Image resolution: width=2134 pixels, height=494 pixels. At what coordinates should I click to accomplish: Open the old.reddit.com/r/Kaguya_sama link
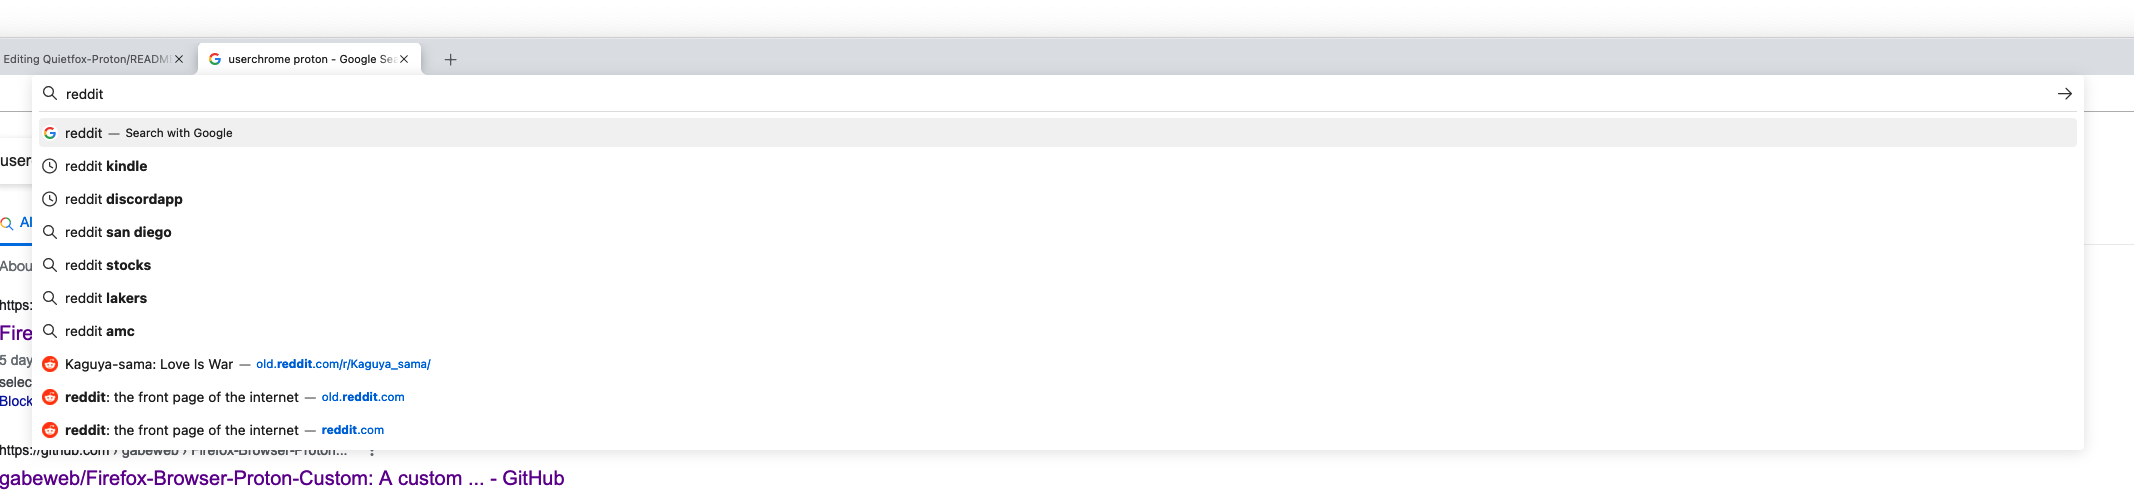[x=343, y=364]
